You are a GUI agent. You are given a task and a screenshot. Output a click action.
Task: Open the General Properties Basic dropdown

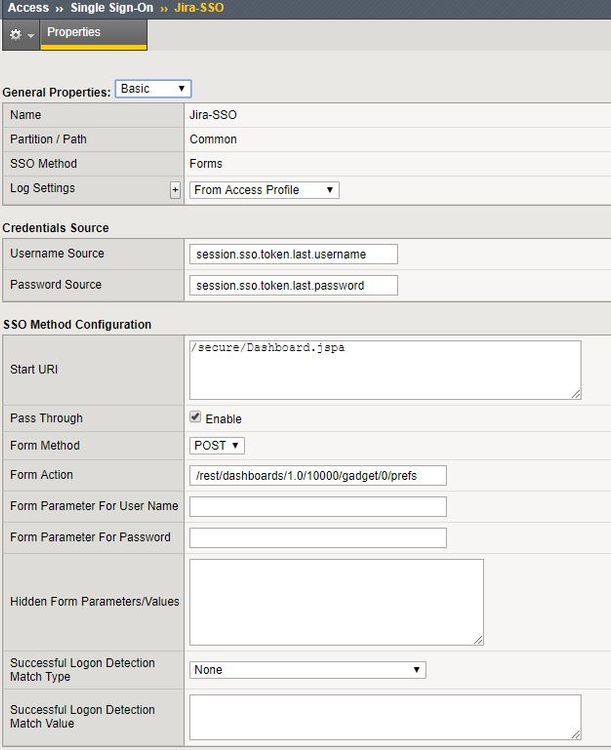(153, 89)
